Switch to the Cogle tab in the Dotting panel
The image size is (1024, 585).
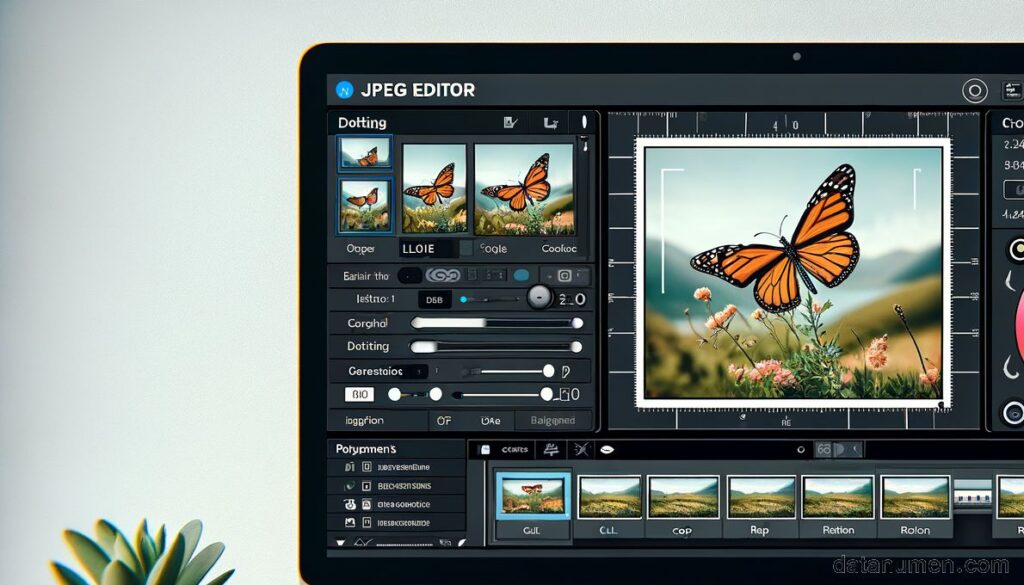coord(493,247)
